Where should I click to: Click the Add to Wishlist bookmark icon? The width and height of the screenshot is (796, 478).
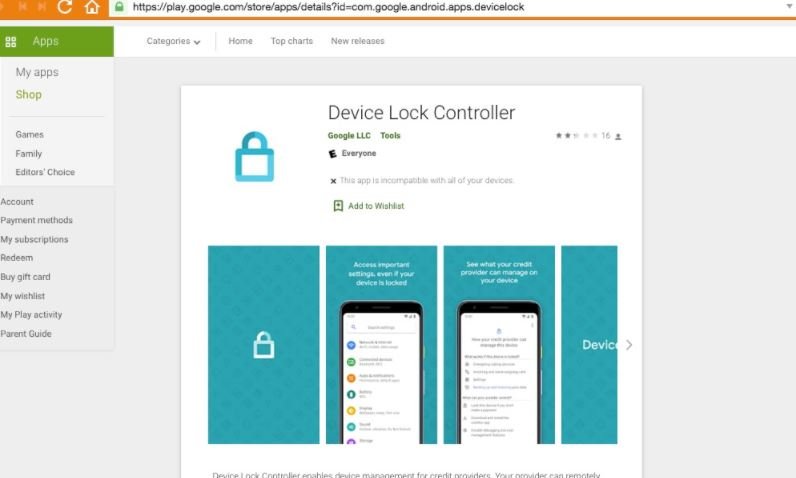point(338,206)
